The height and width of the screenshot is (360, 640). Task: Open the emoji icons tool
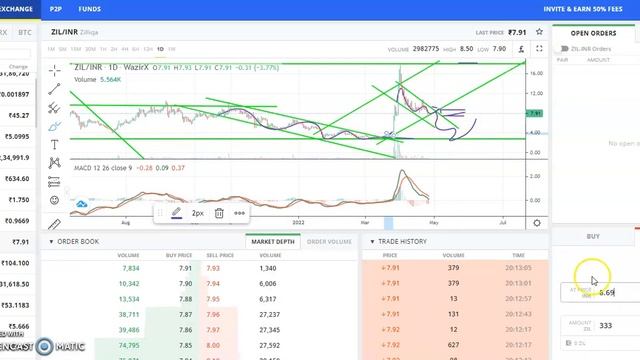[x=54, y=200]
